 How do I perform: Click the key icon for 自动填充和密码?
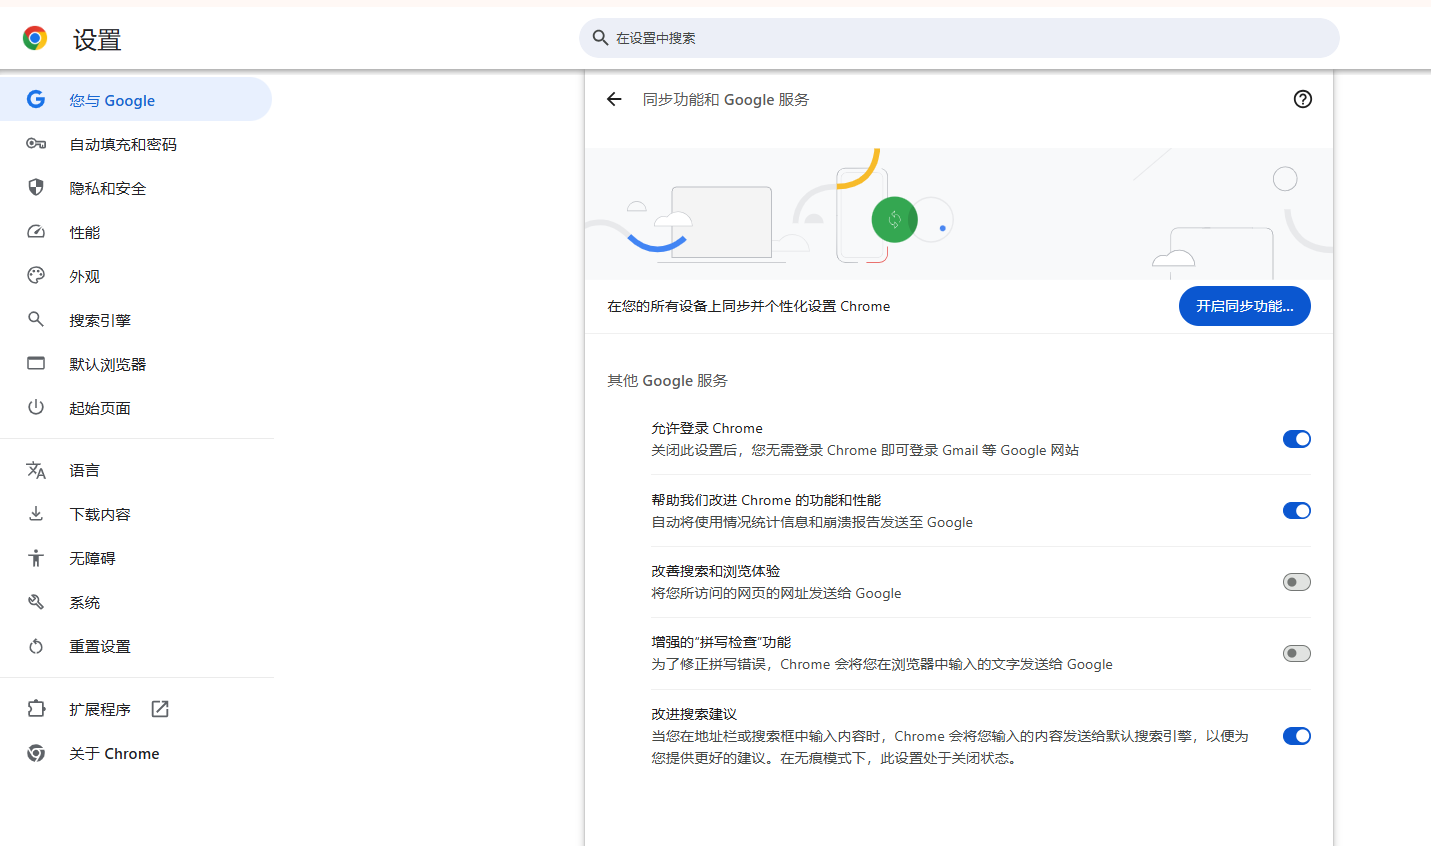tap(36, 144)
